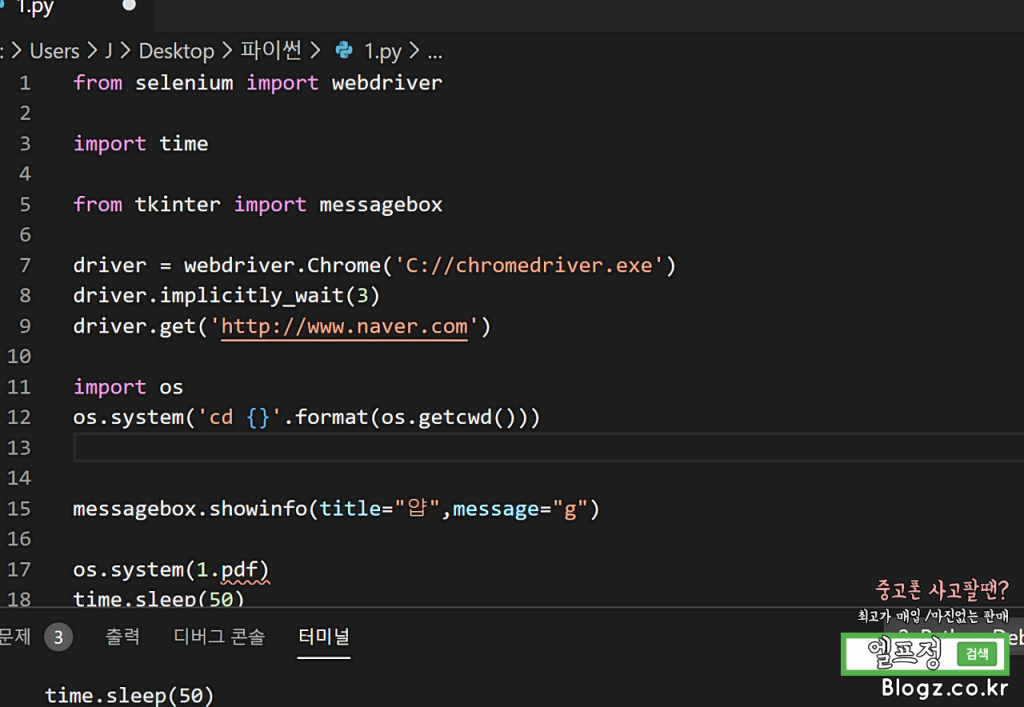Open the Desktop breadcrumb segment

[x=176, y=51]
